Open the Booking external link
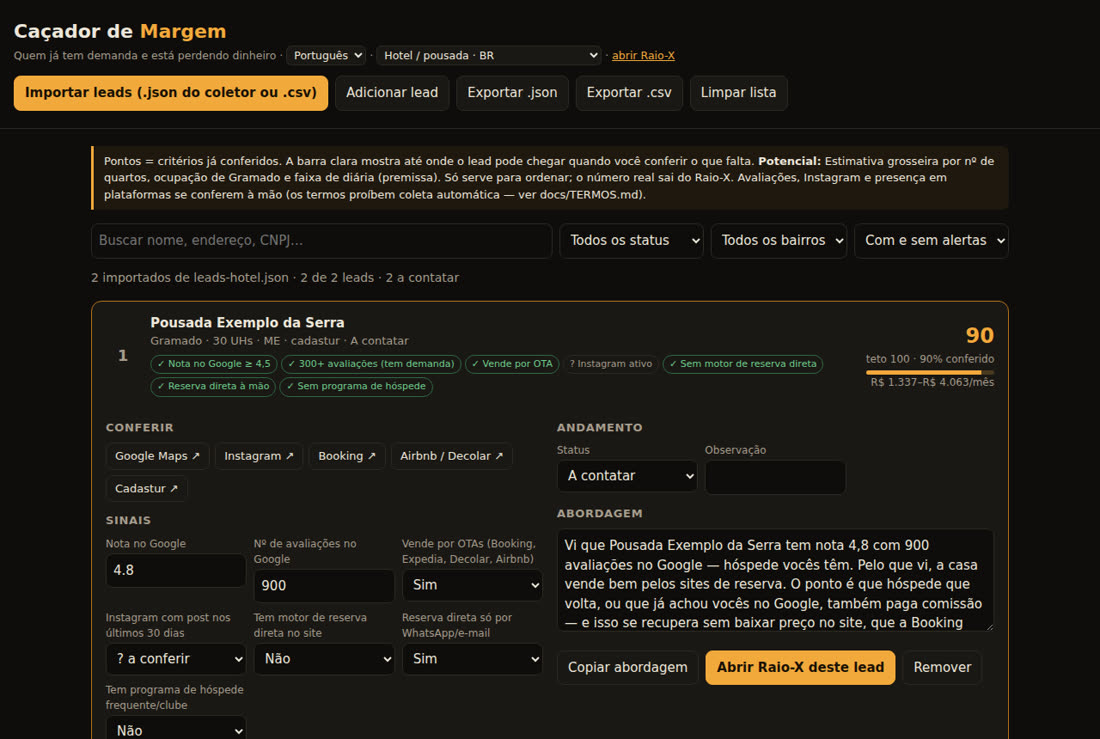This screenshot has width=1100, height=739. [x=347, y=456]
